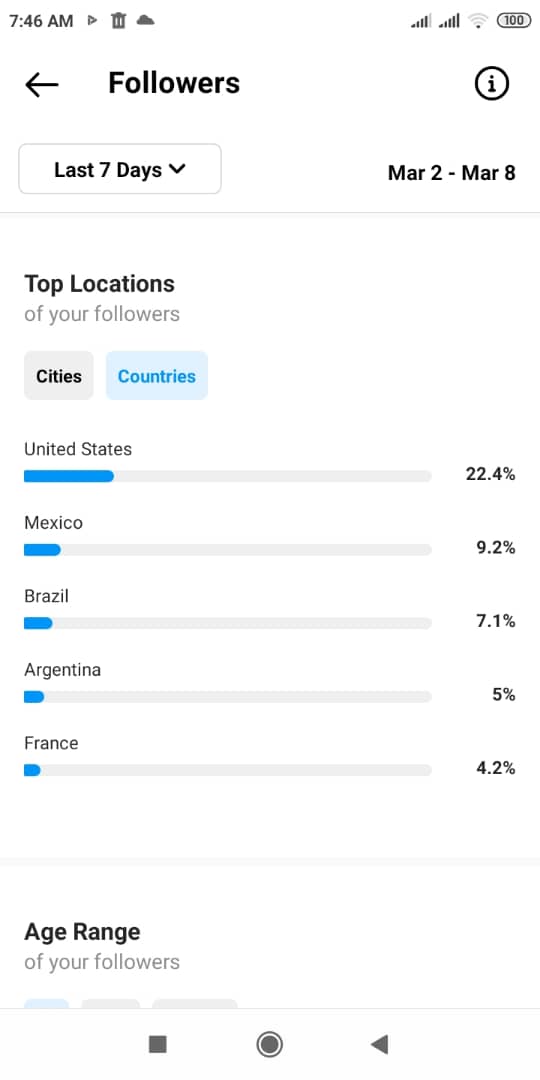
Task: Tap the battery indicator icon
Action: [514, 21]
